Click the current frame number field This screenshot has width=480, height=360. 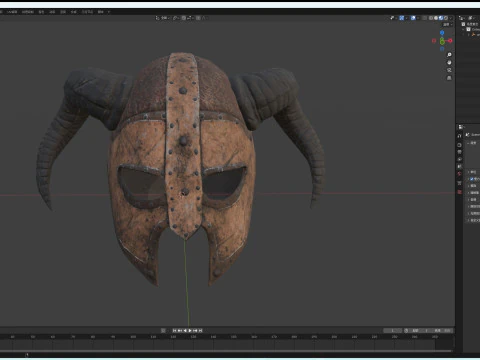pos(393,331)
